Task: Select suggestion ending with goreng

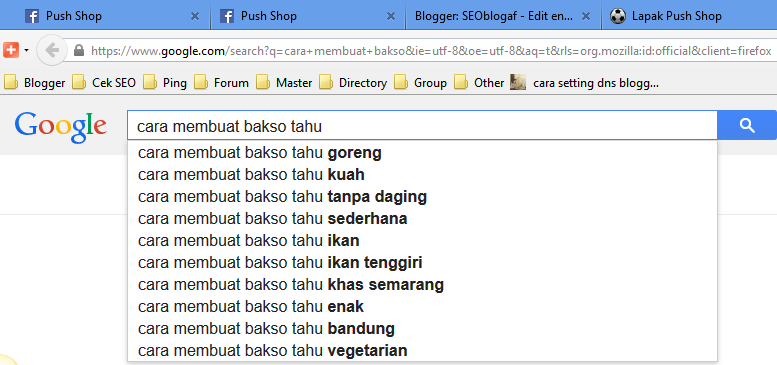Action: click(422, 153)
